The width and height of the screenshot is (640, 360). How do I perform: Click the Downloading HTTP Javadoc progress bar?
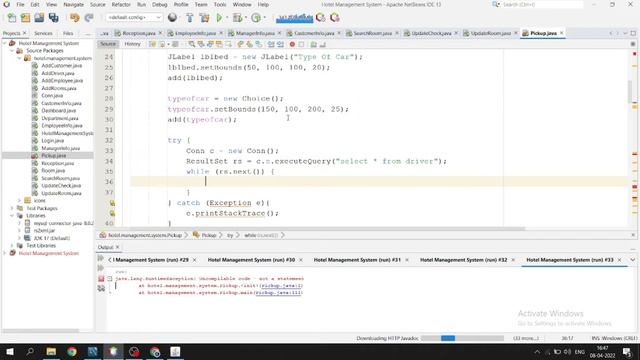click(462, 338)
